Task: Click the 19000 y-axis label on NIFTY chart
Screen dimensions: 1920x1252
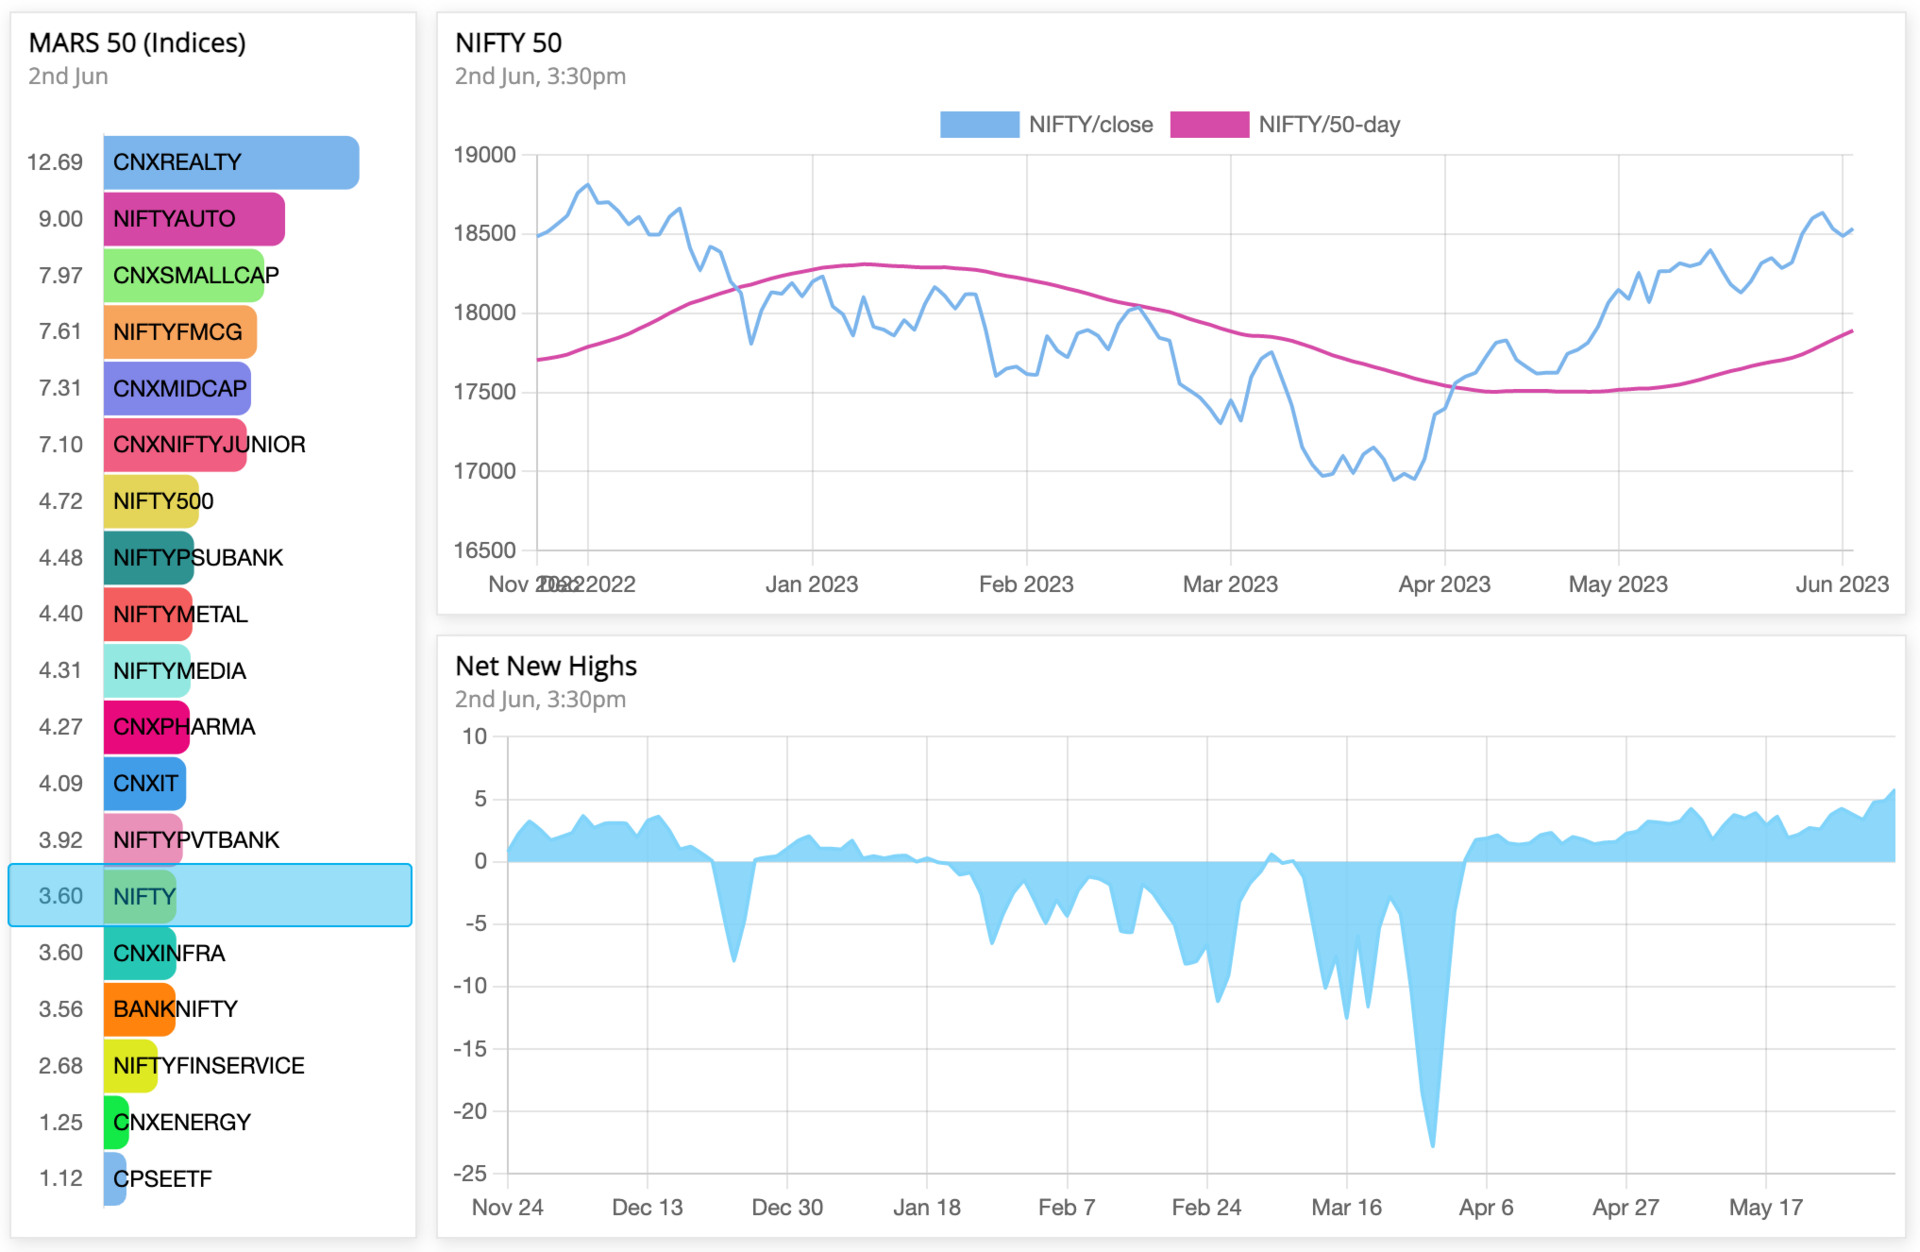Action: click(x=485, y=155)
